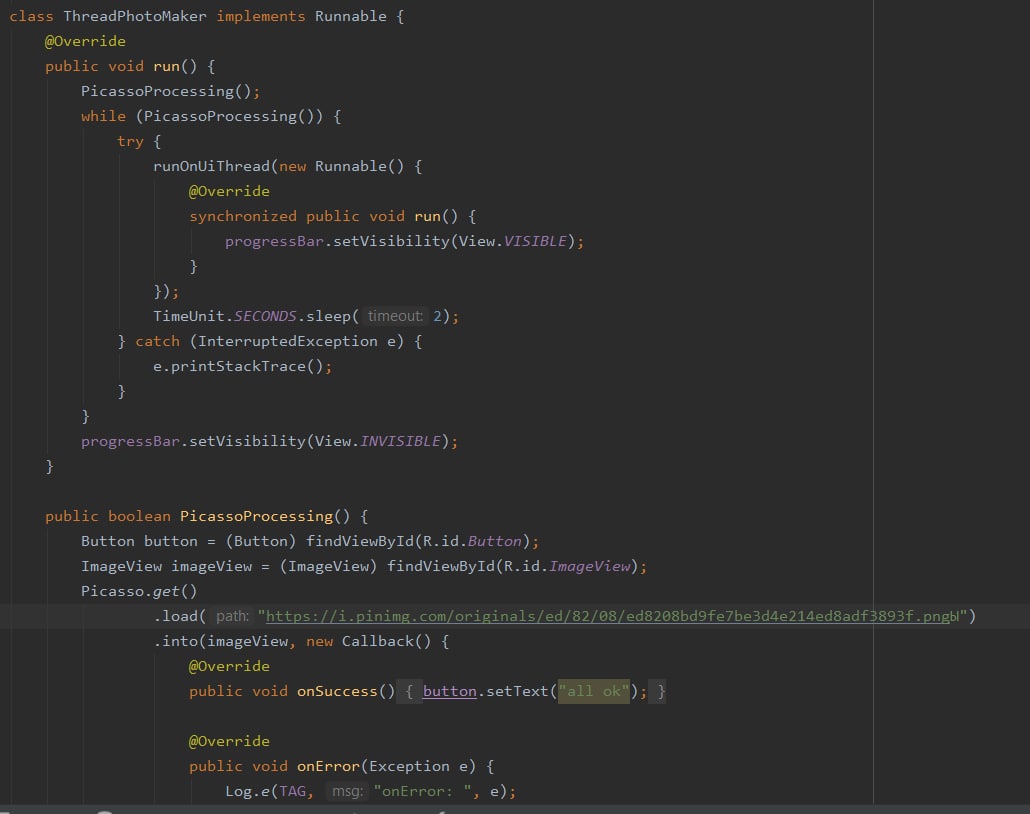Click the SECONDS constant
Image resolution: width=1030 pixels, height=814 pixels.
[x=265, y=316]
